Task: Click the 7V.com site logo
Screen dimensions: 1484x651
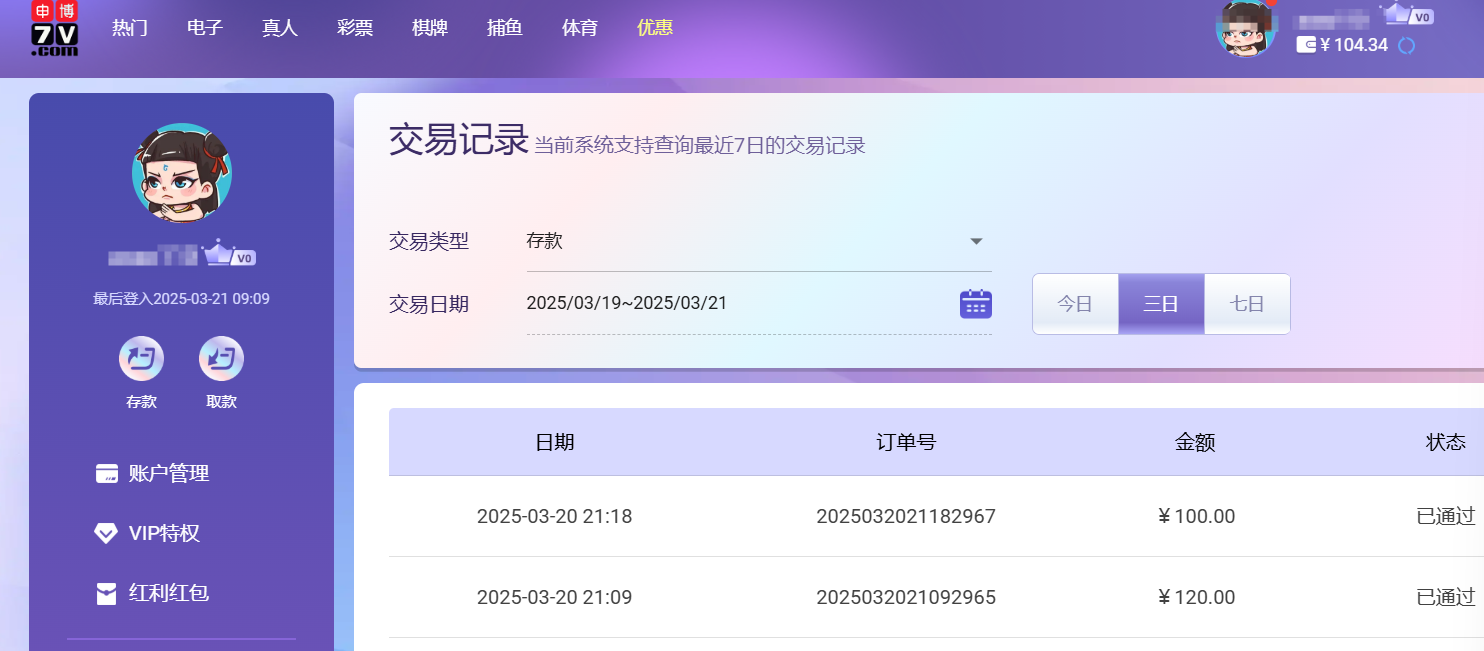Action: click(54, 28)
